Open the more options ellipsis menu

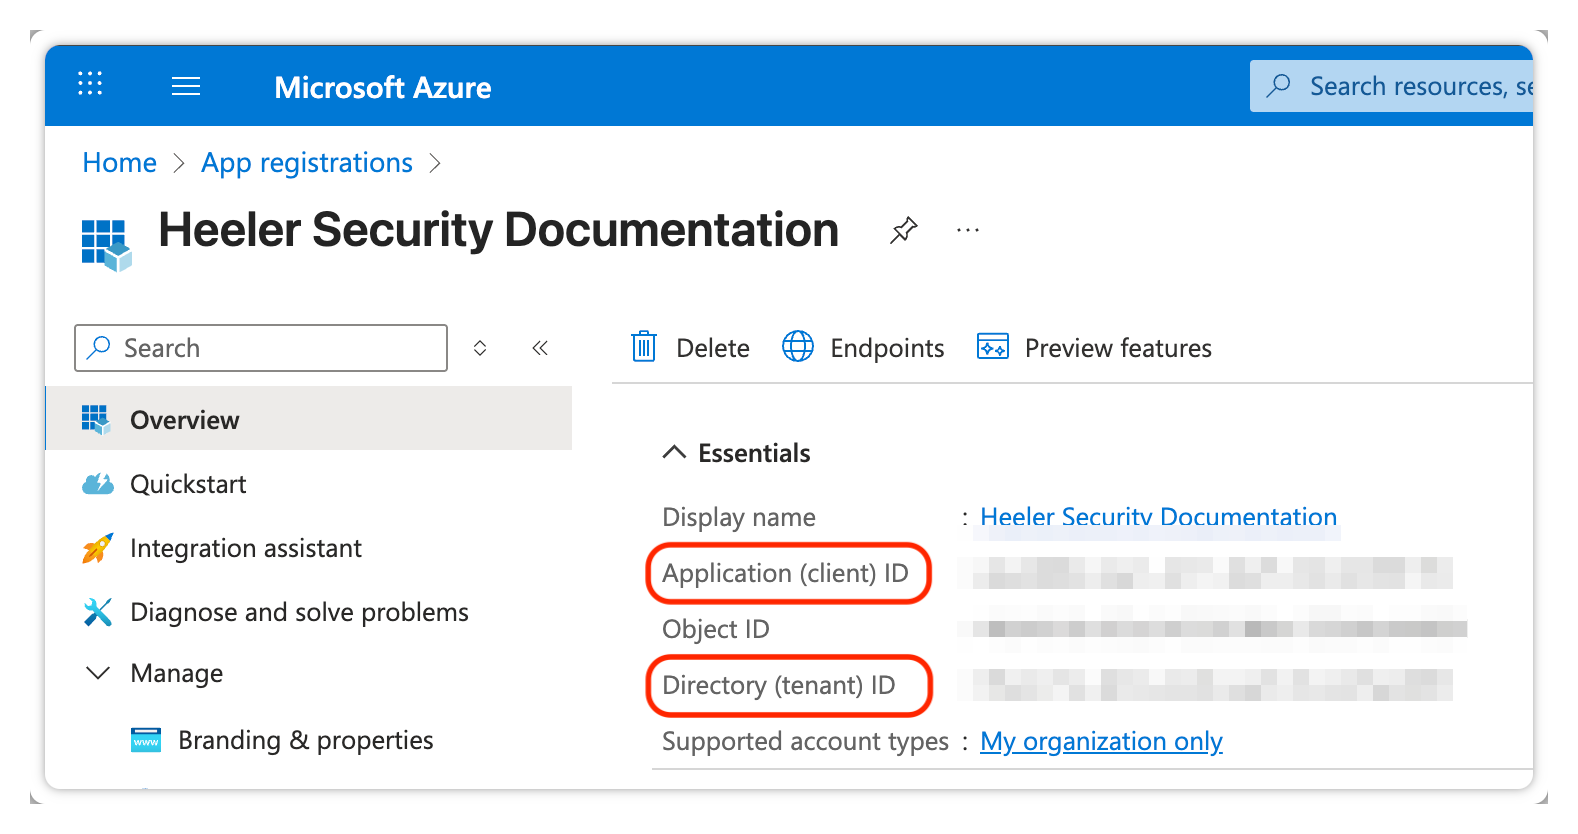point(968,230)
